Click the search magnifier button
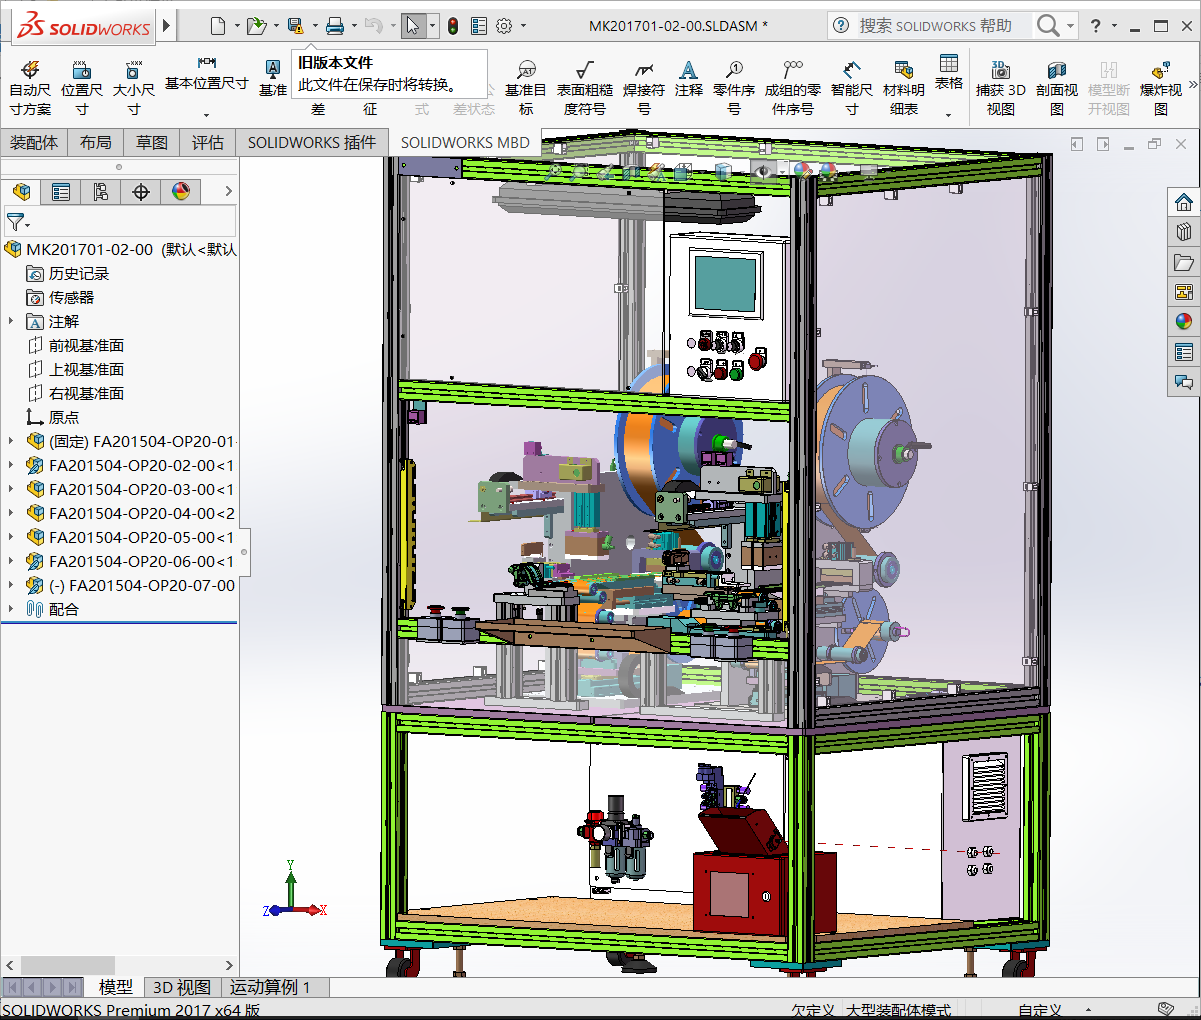Image resolution: width=1201 pixels, height=1020 pixels. [x=1047, y=25]
